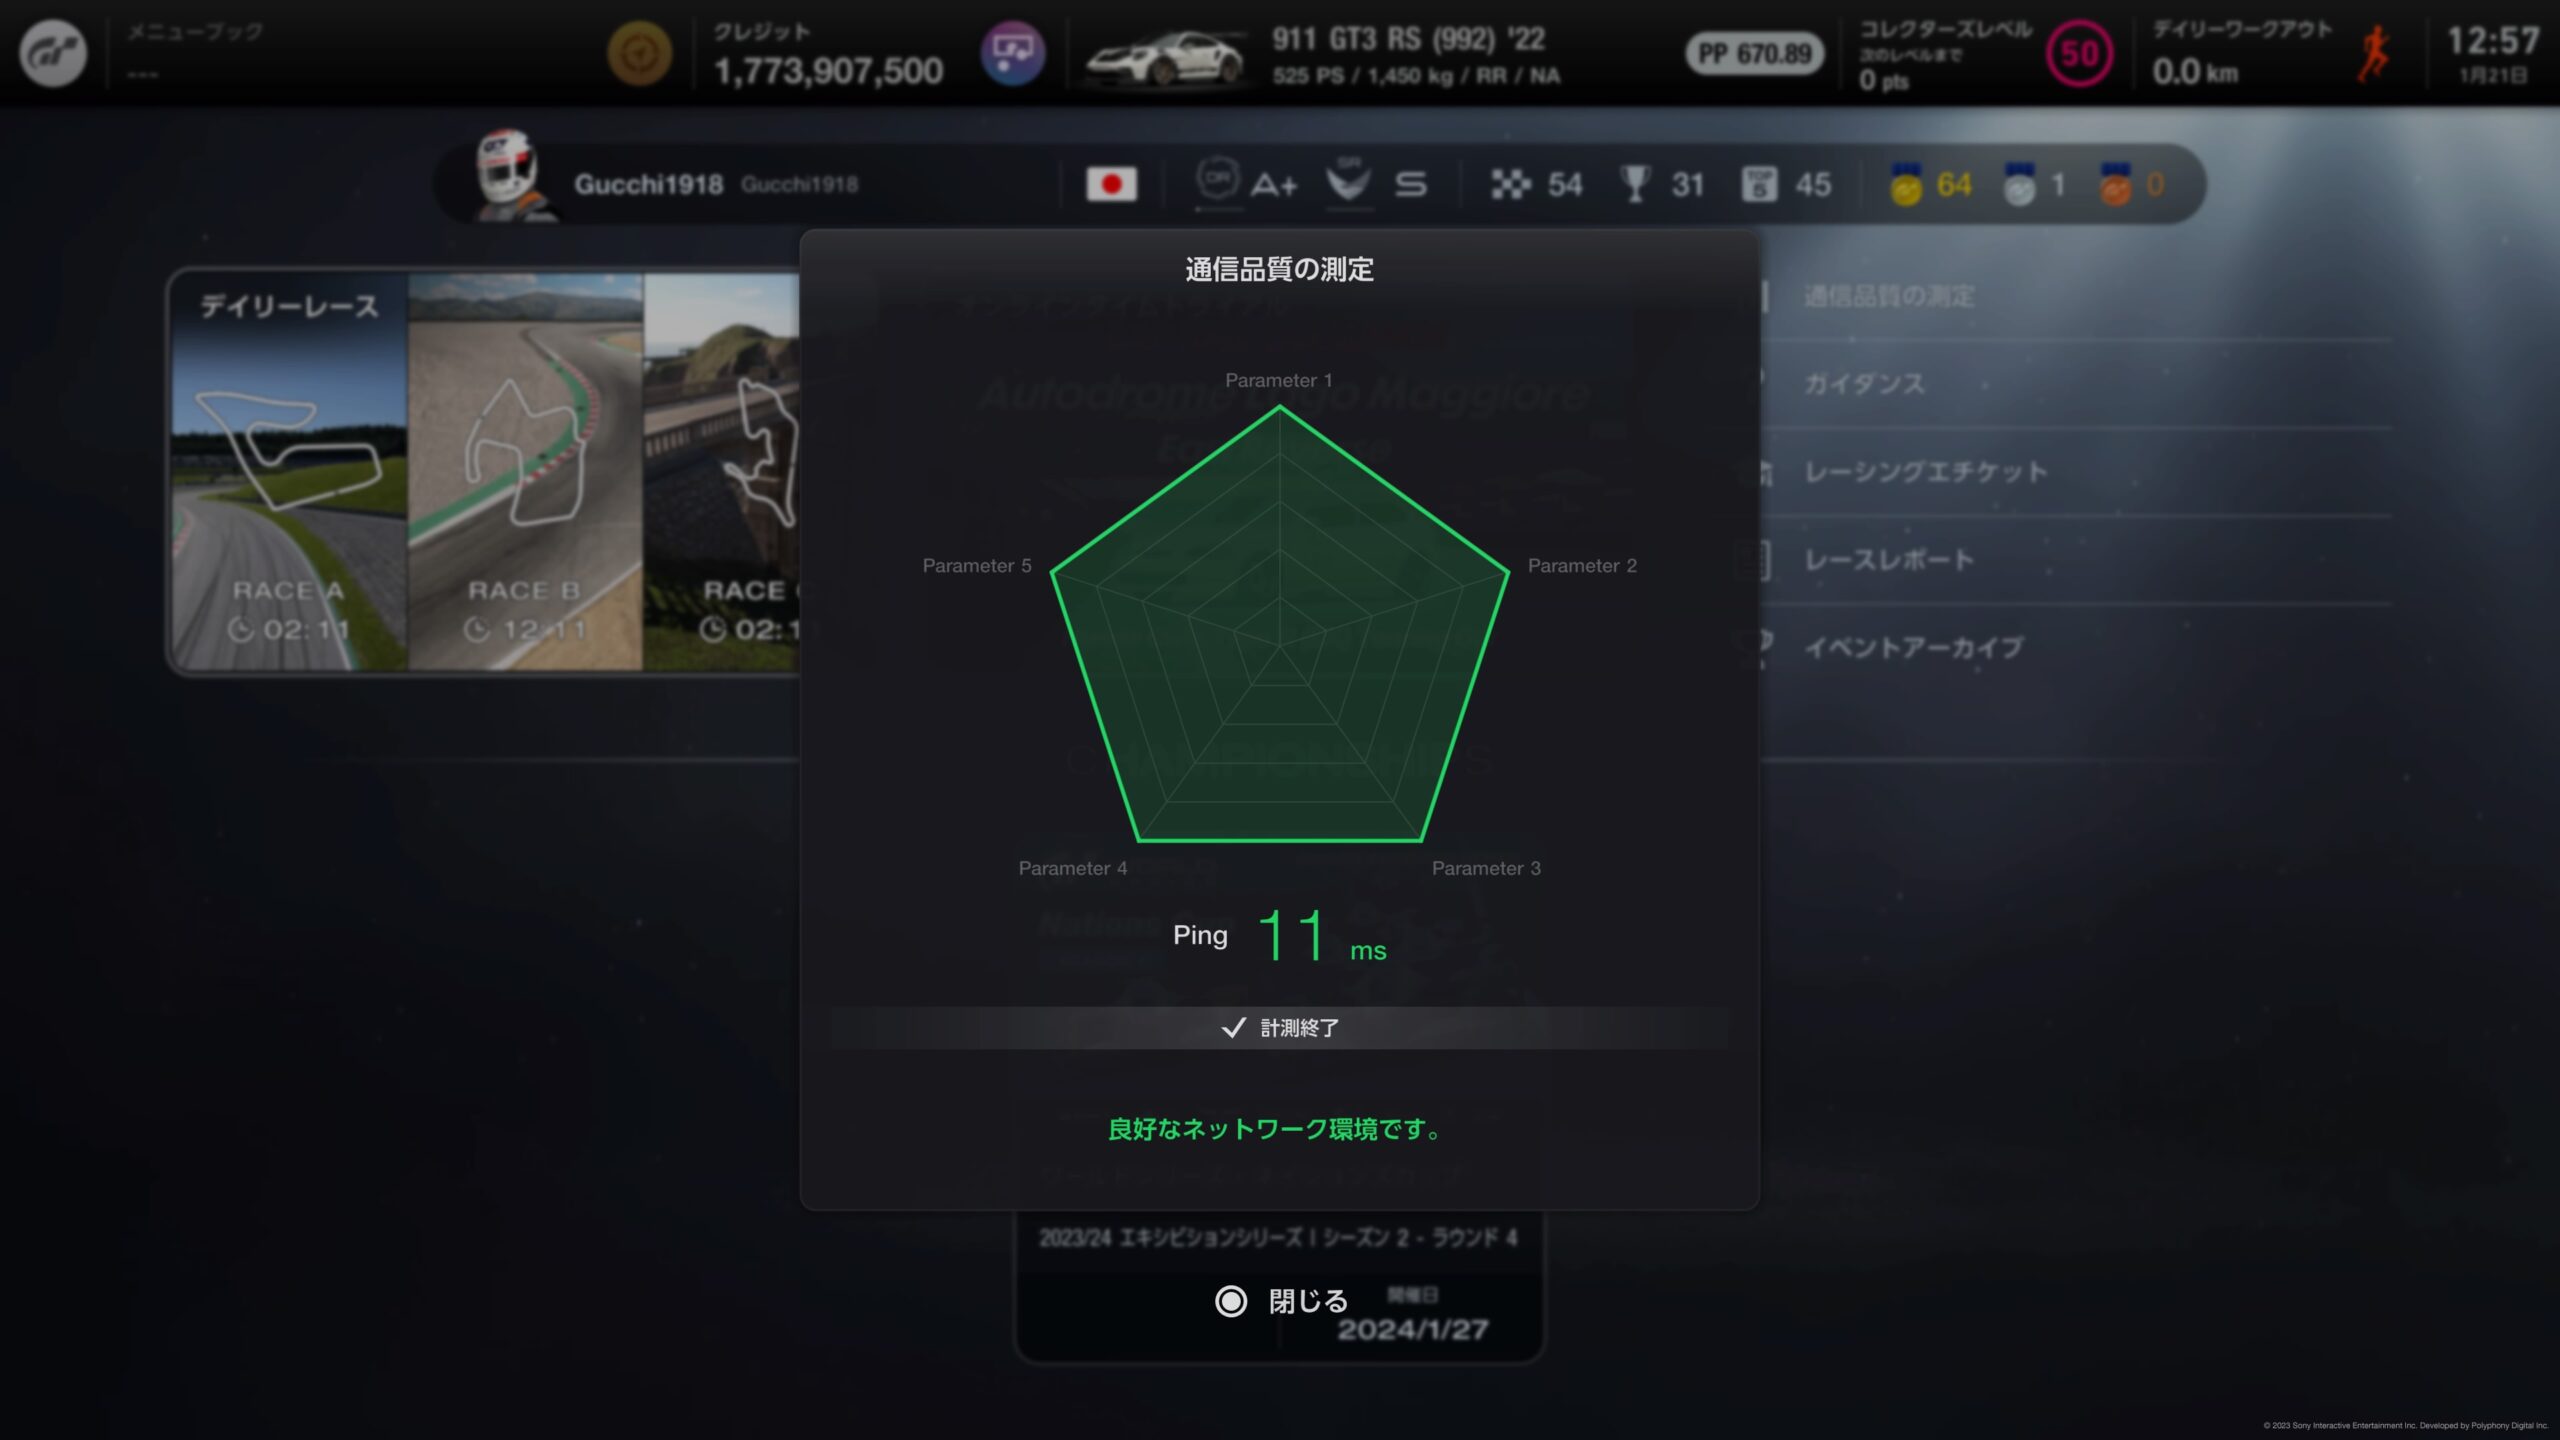
Task: Click the daily workout runner icon
Action: (2374, 54)
